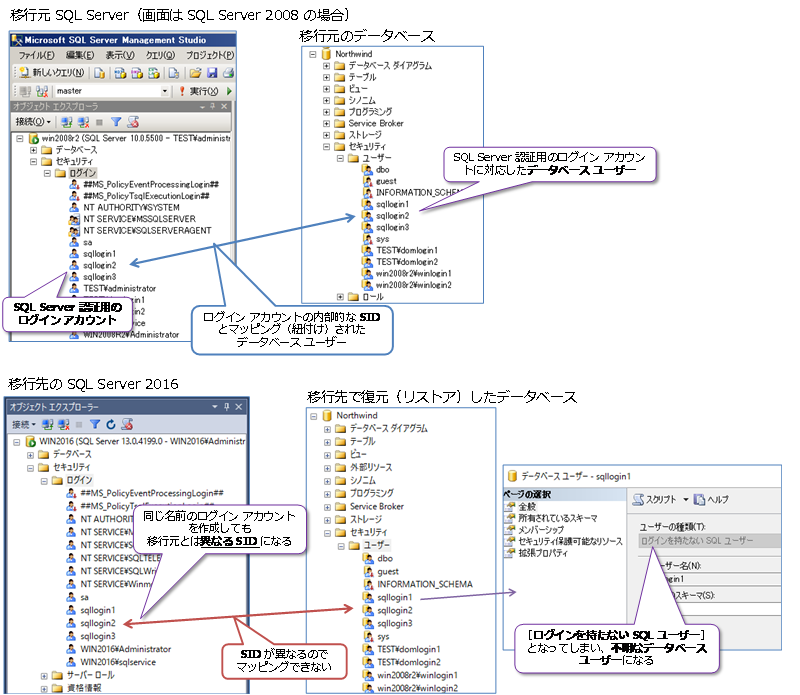Click the Change Connection icon left of master dropdown

(x=42, y=91)
